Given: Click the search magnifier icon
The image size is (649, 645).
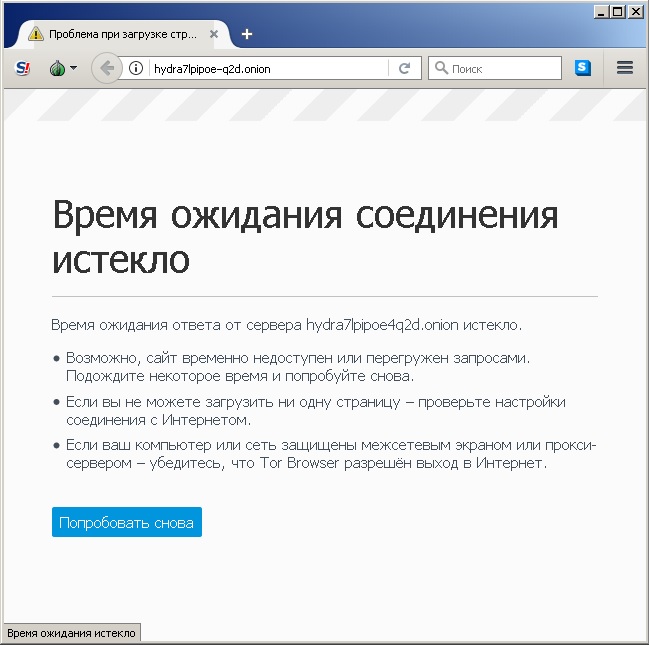Looking at the screenshot, I should pos(440,69).
